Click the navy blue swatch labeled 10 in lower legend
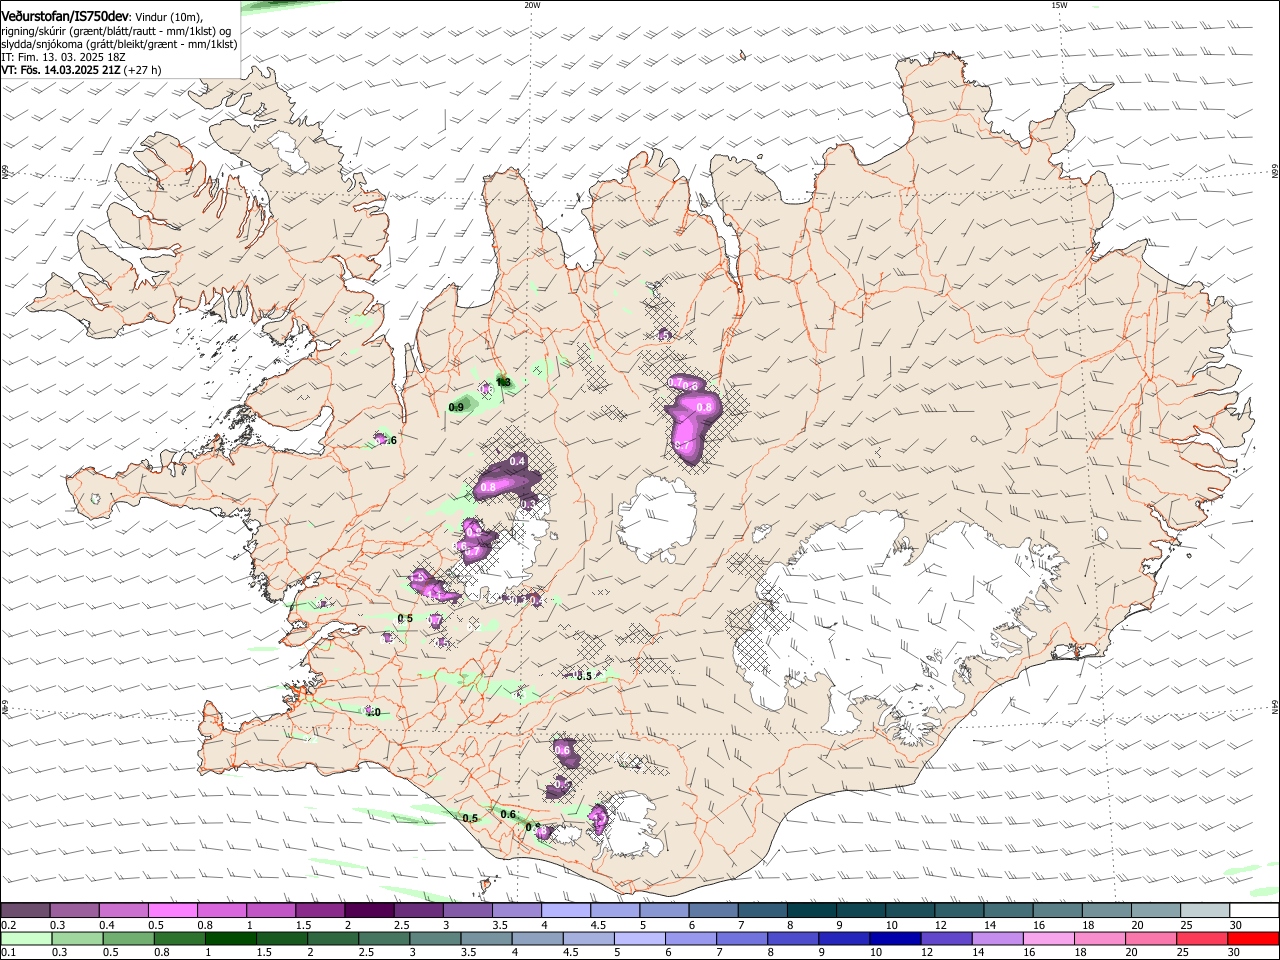Image resolution: width=1280 pixels, height=960 pixels. pos(896,939)
